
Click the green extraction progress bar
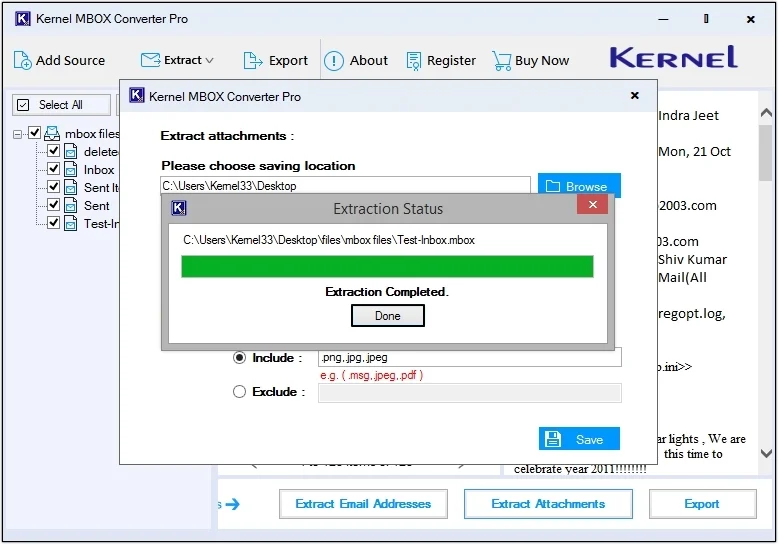pyautogui.click(x=388, y=266)
